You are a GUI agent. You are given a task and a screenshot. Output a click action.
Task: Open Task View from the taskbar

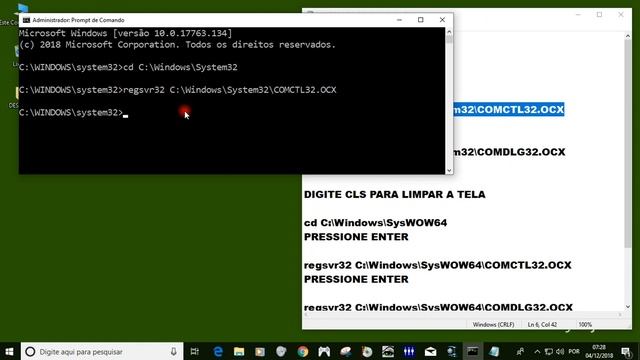(195, 351)
